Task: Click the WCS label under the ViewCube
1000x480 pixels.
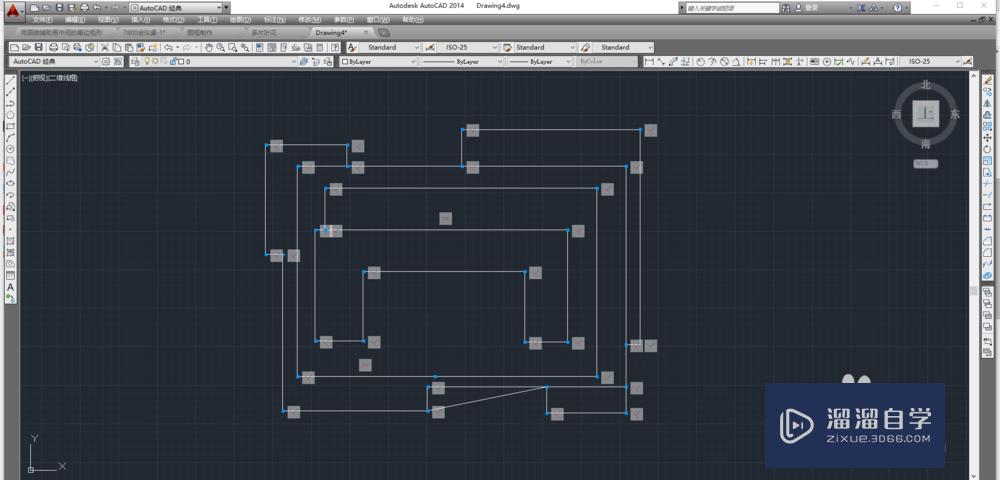Action: pos(925,164)
